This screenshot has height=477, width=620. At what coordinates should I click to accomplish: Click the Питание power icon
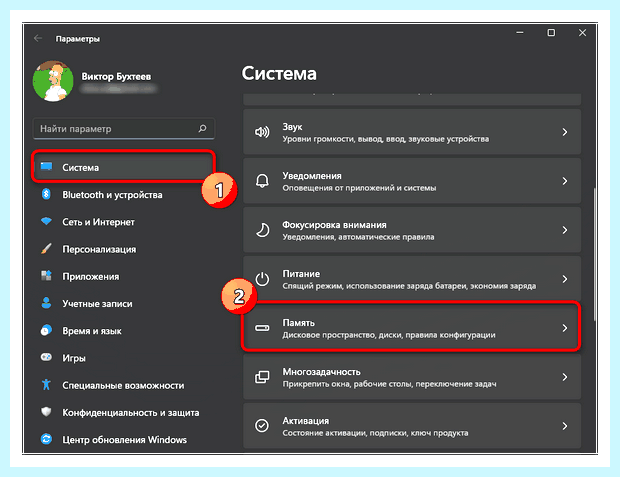262,279
